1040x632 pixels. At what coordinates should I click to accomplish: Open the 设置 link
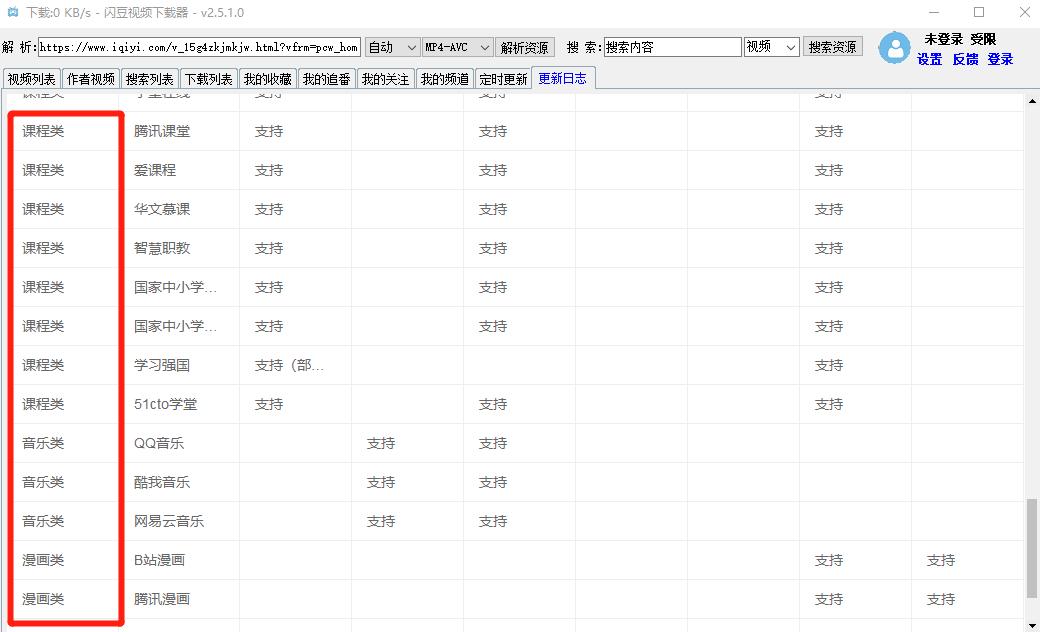(929, 59)
